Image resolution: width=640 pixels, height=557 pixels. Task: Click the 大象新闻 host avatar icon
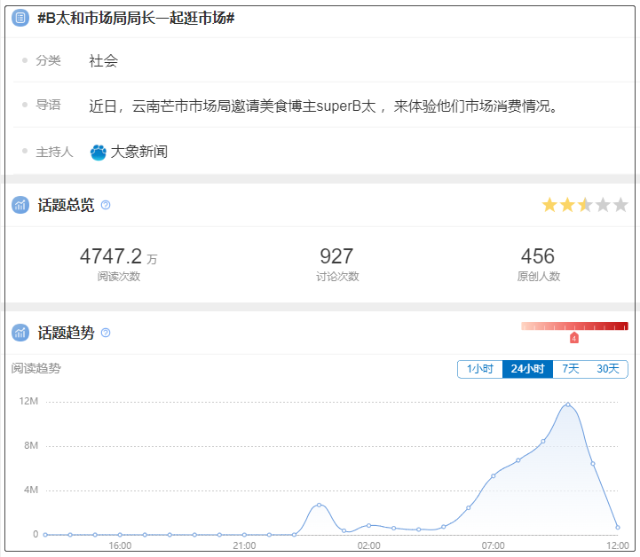tap(98, 152)
